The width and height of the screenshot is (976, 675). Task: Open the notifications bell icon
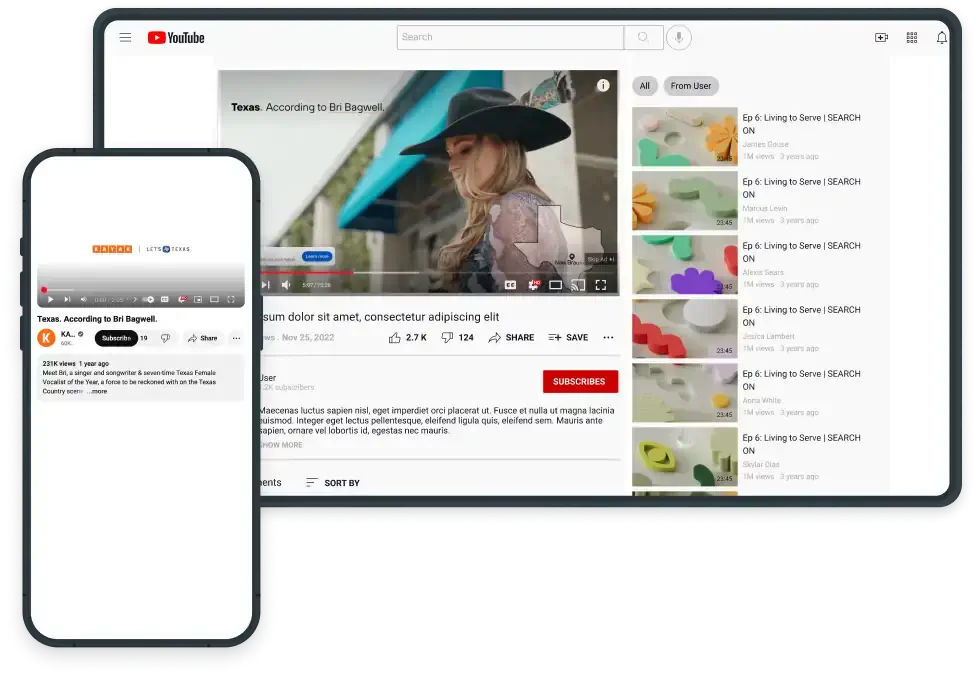(x=942, y=38)
